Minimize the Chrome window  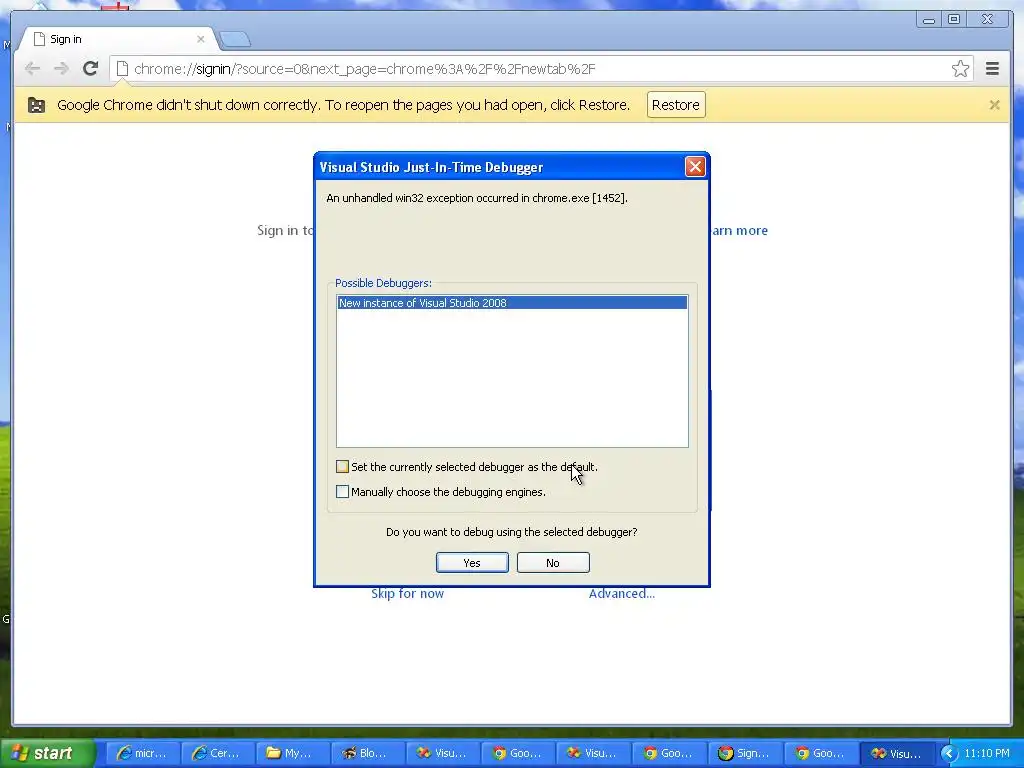(x=928, y=20)
